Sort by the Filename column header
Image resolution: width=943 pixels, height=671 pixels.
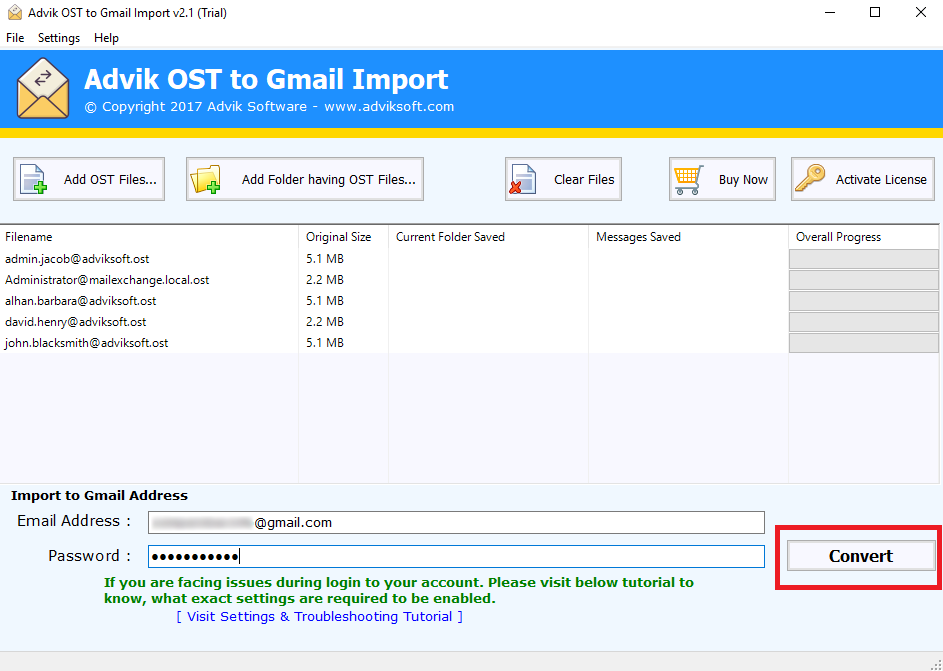click(x=149, y=237)
